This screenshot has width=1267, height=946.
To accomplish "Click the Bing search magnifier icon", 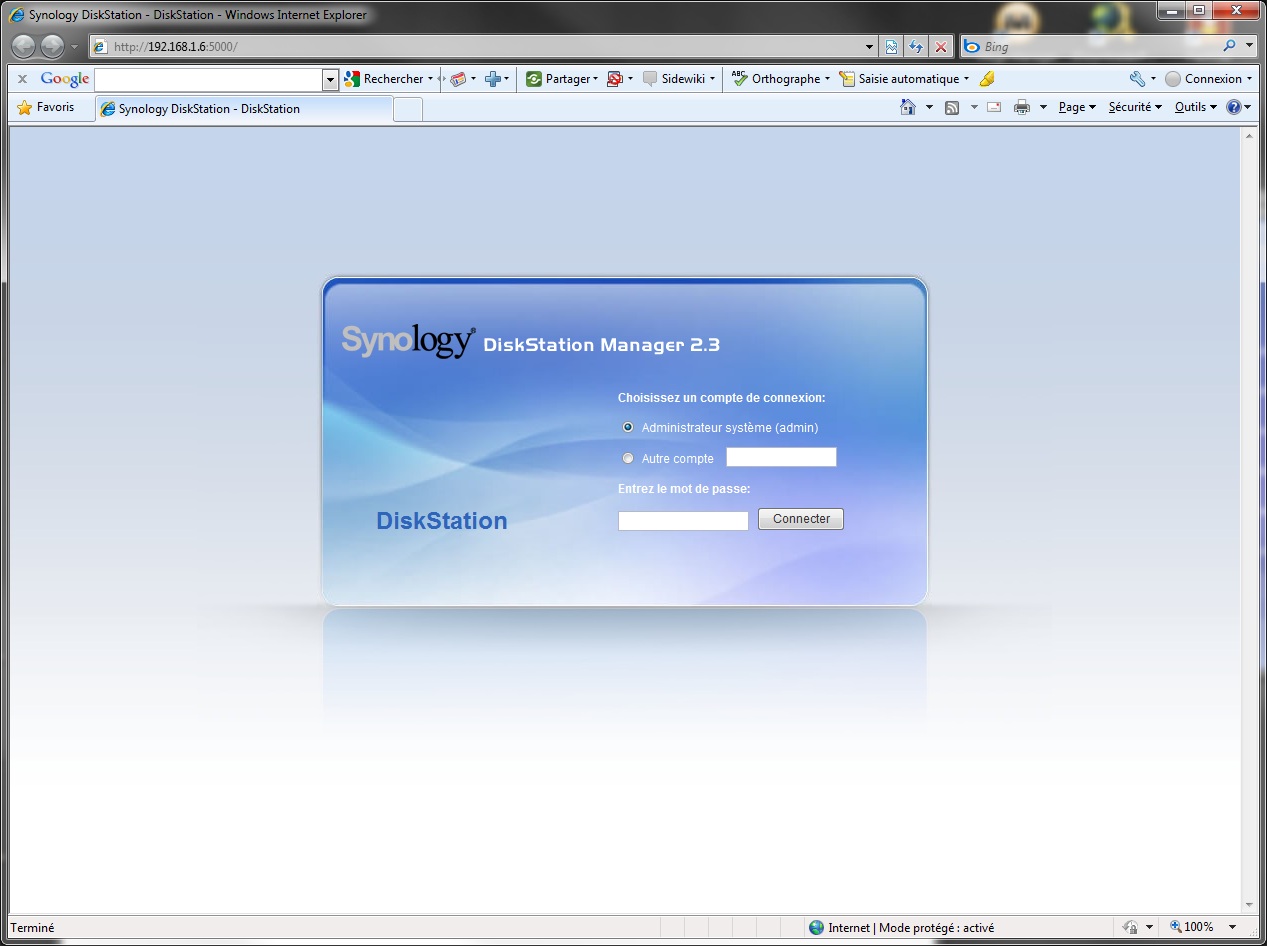I will point(1229,46).
